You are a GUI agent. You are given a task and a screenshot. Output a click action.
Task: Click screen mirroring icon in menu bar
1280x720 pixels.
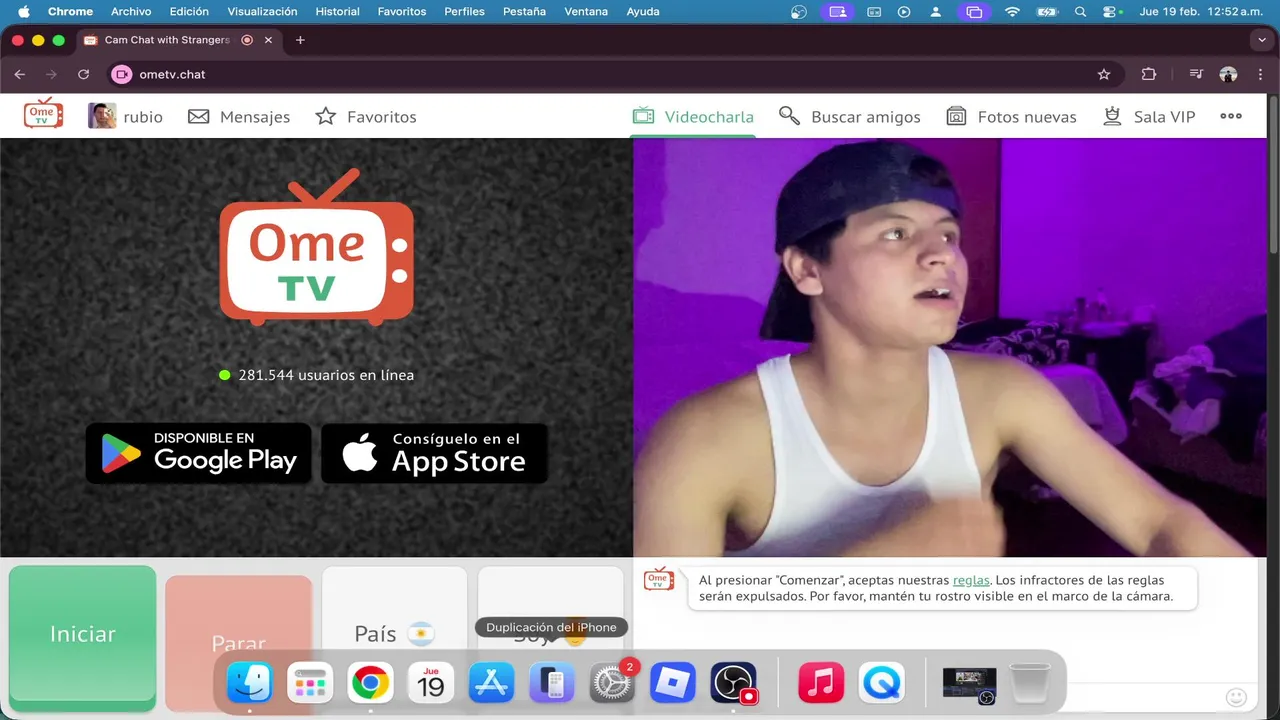pyautogui.click(x=973, y=12)
